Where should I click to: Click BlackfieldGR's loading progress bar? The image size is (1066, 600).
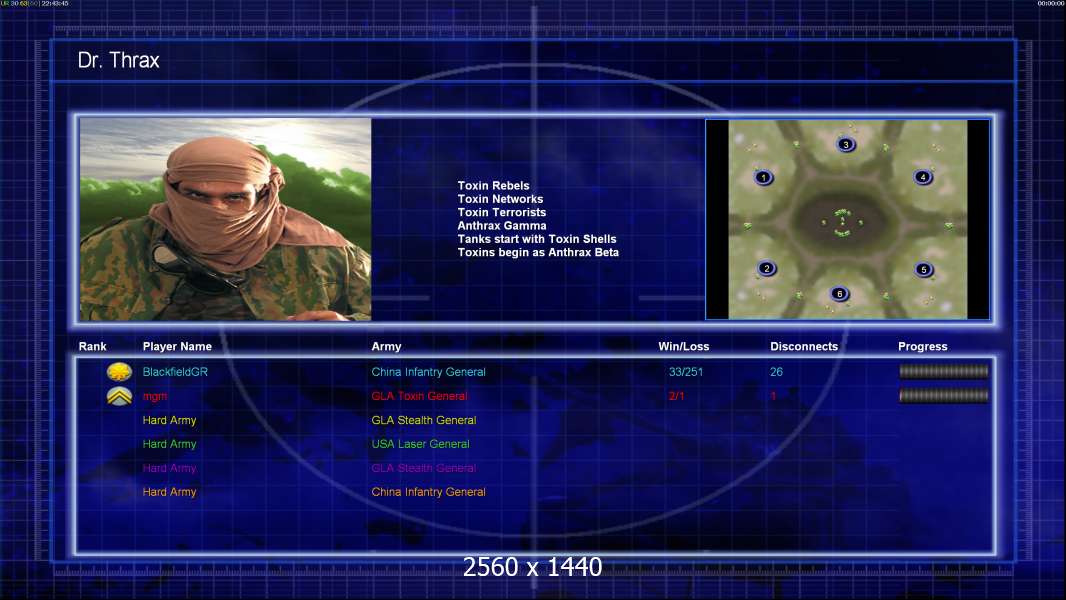click(944, 371)
